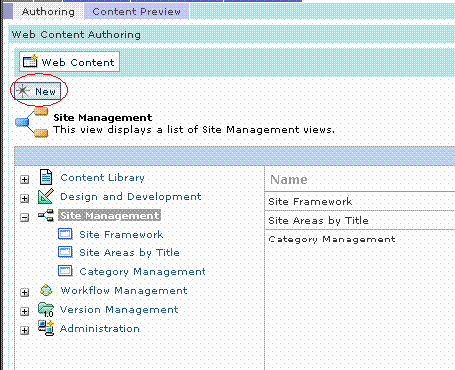Switch to the Content Preview tab

click(136, 12)
